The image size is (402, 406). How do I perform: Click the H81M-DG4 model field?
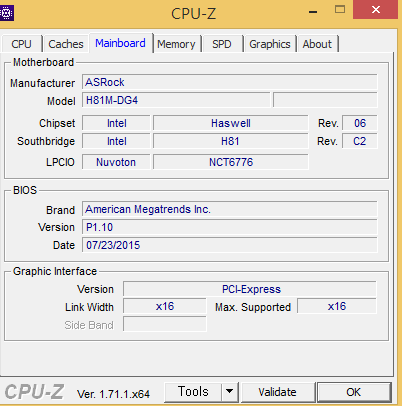[x=176, y=100]
